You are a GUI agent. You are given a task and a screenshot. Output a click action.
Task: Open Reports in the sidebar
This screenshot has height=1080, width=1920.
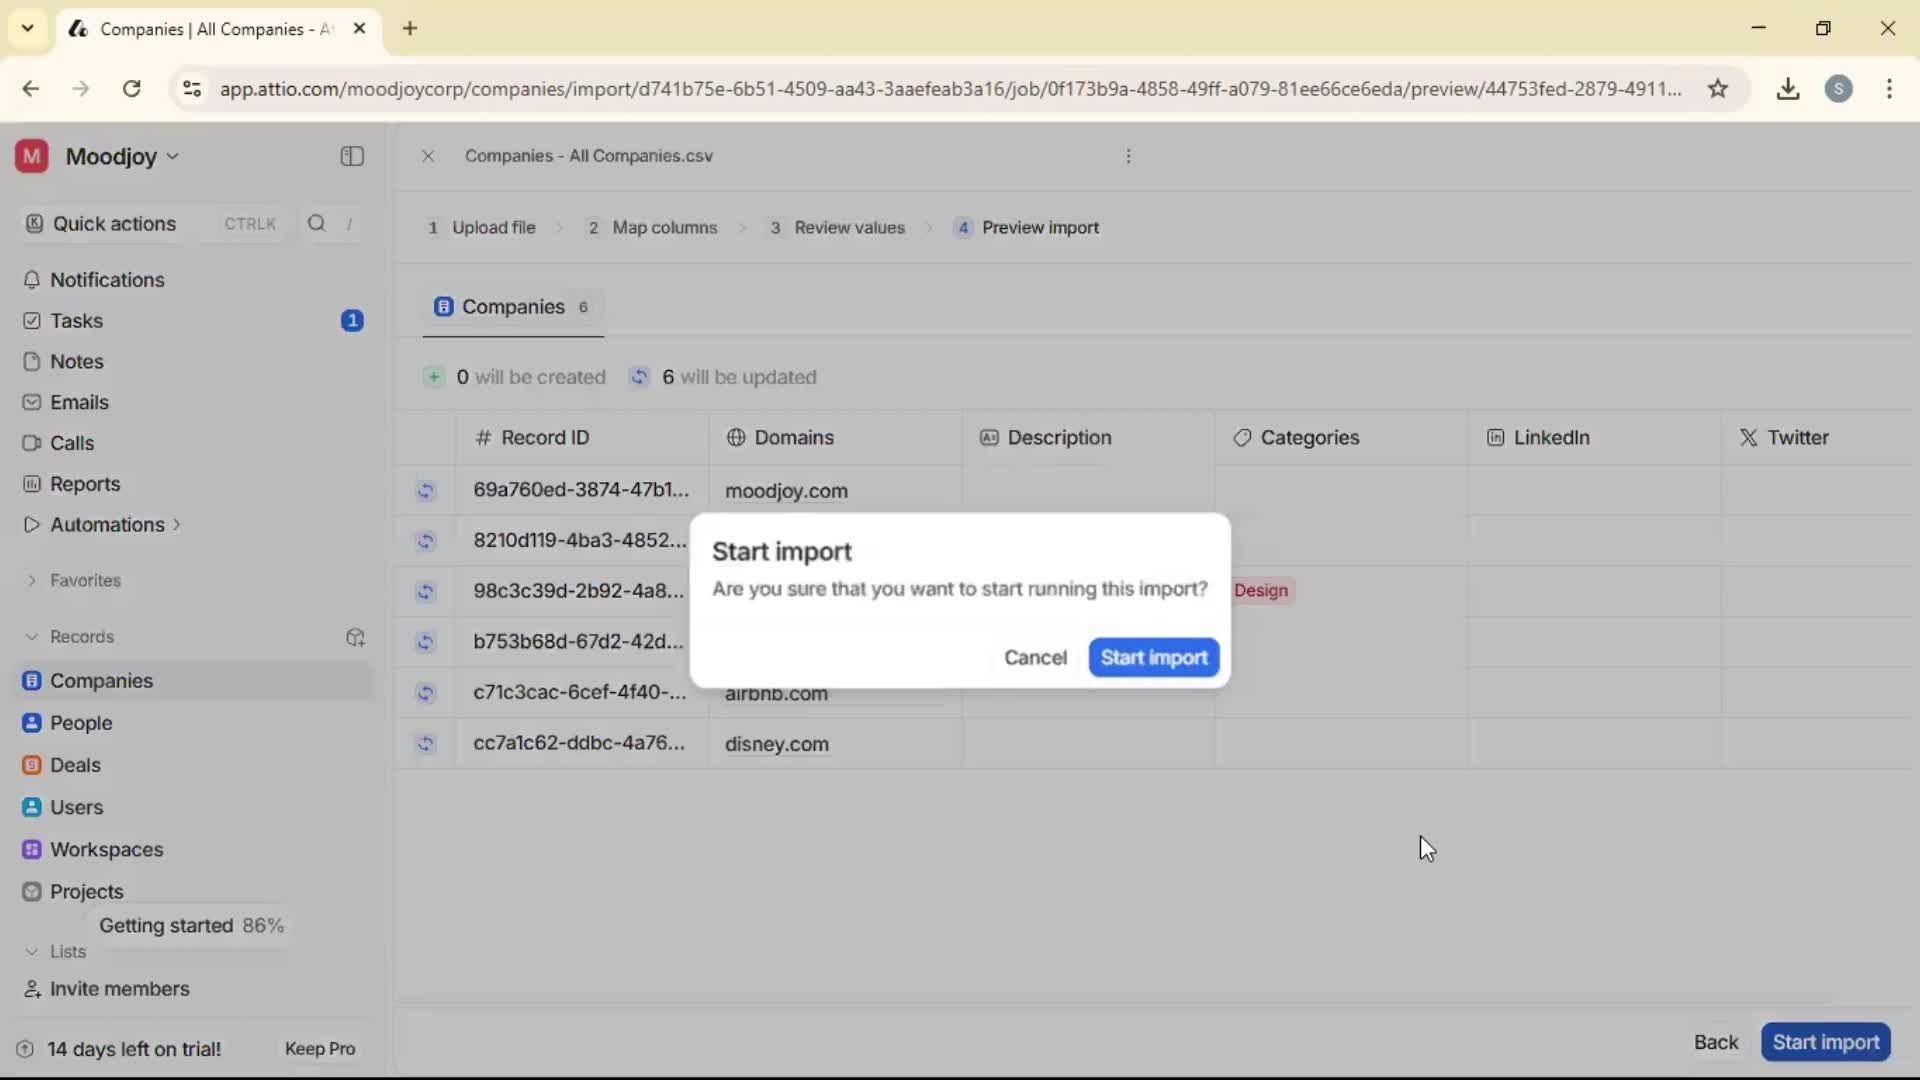coord(83,484)
